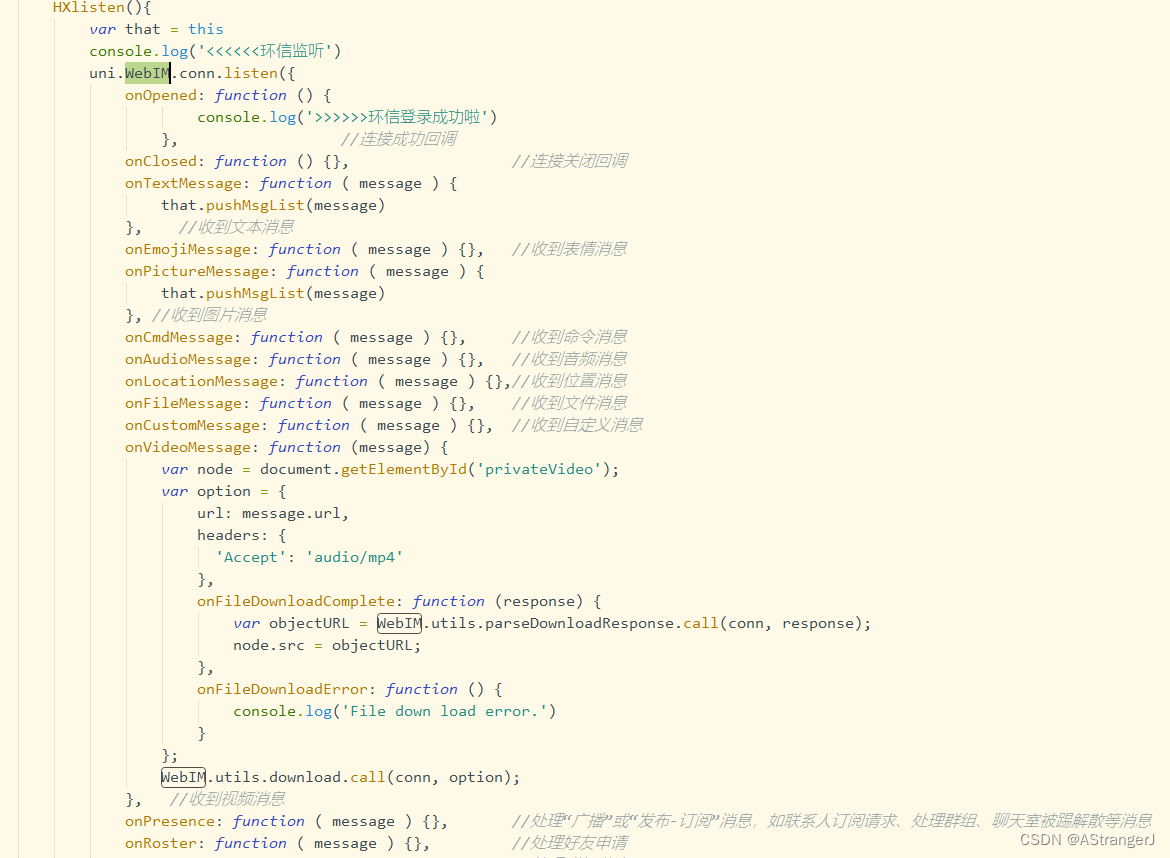Click the //收到自定义消息 comment

pyautogui.click(x=578, y=425)
